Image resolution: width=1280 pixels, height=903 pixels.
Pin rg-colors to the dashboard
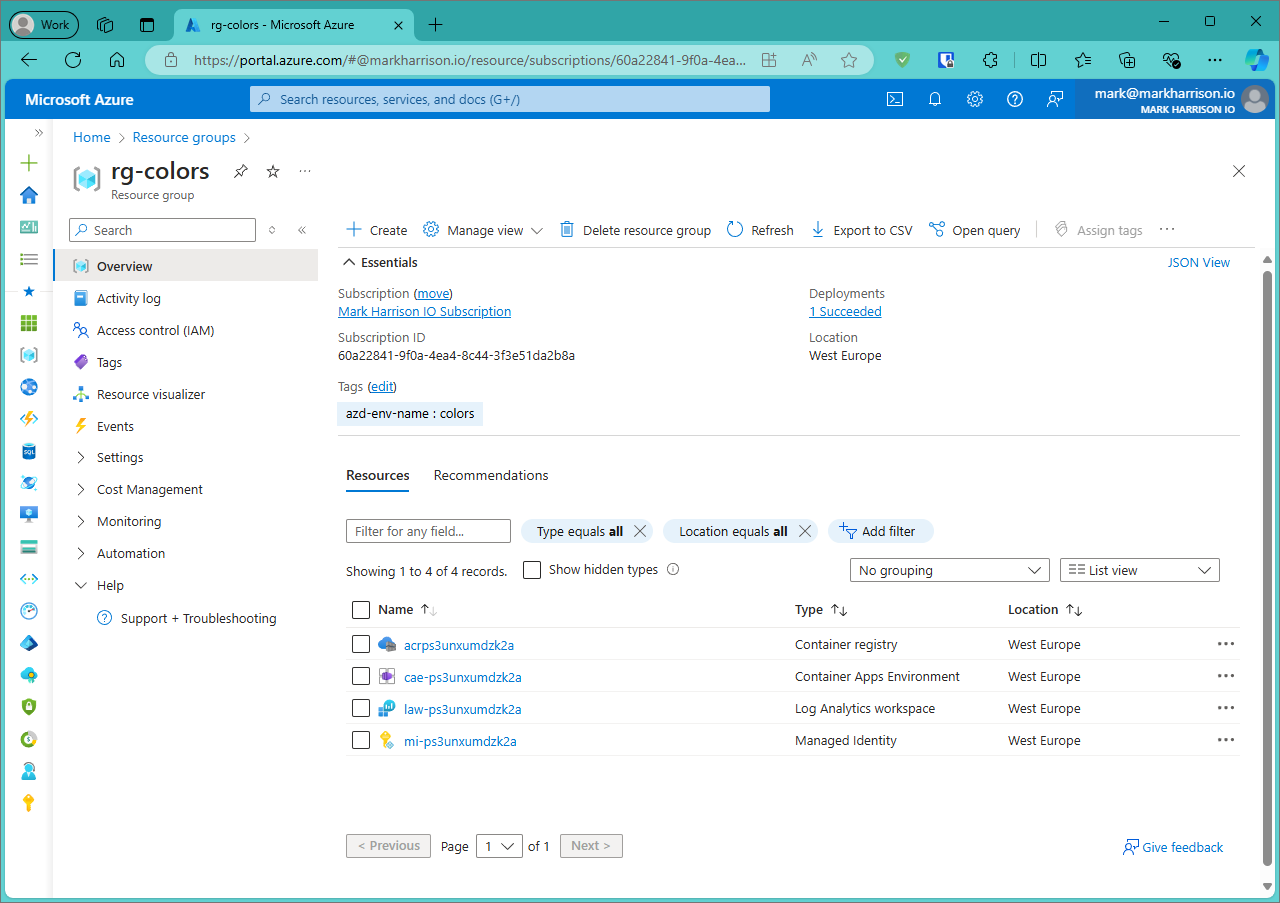point(241,172)
